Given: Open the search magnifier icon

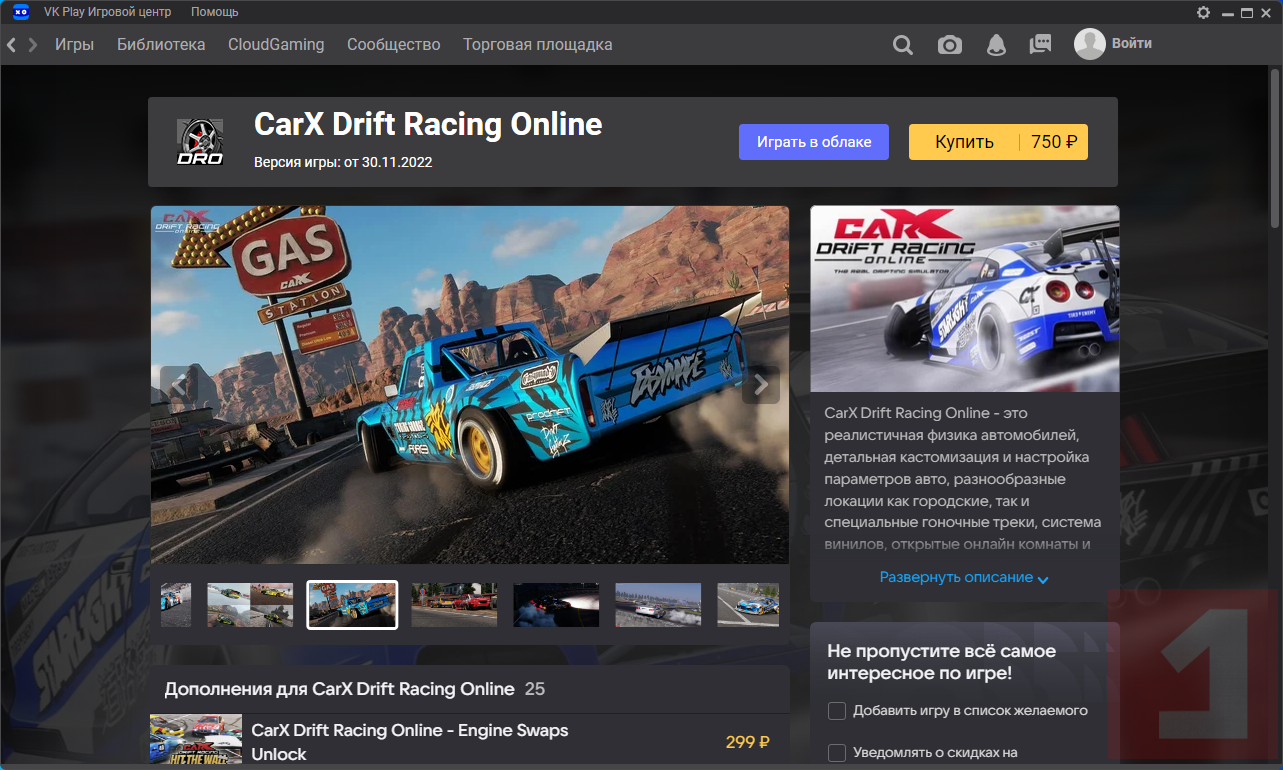Looking at the screenshot, I should point(903,45).
